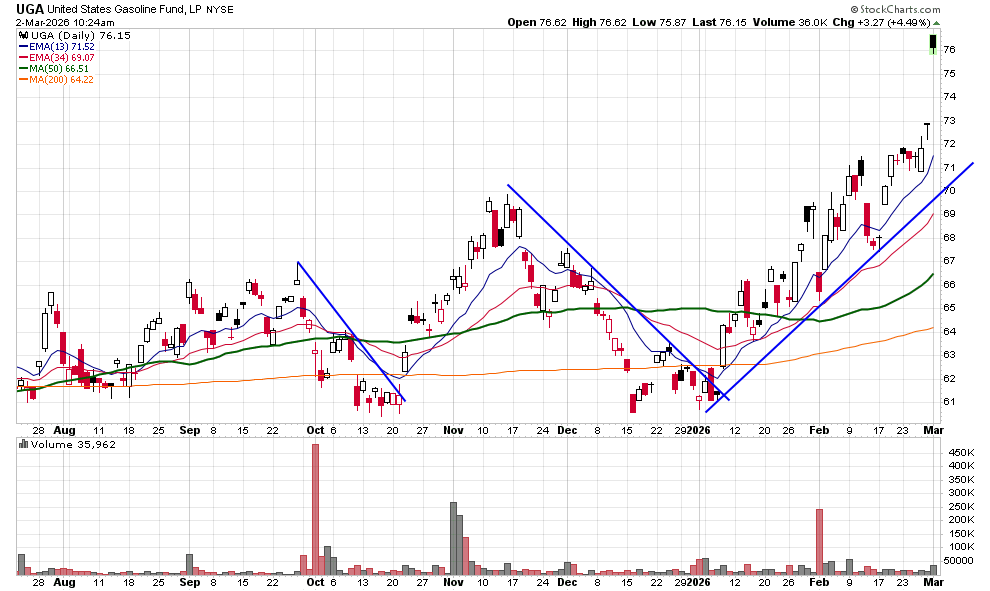This screenshot has width=990, height=591.
Task: Click the green up-arrow next to Chg
Action: pyautogui.click(x=936, y=23)
